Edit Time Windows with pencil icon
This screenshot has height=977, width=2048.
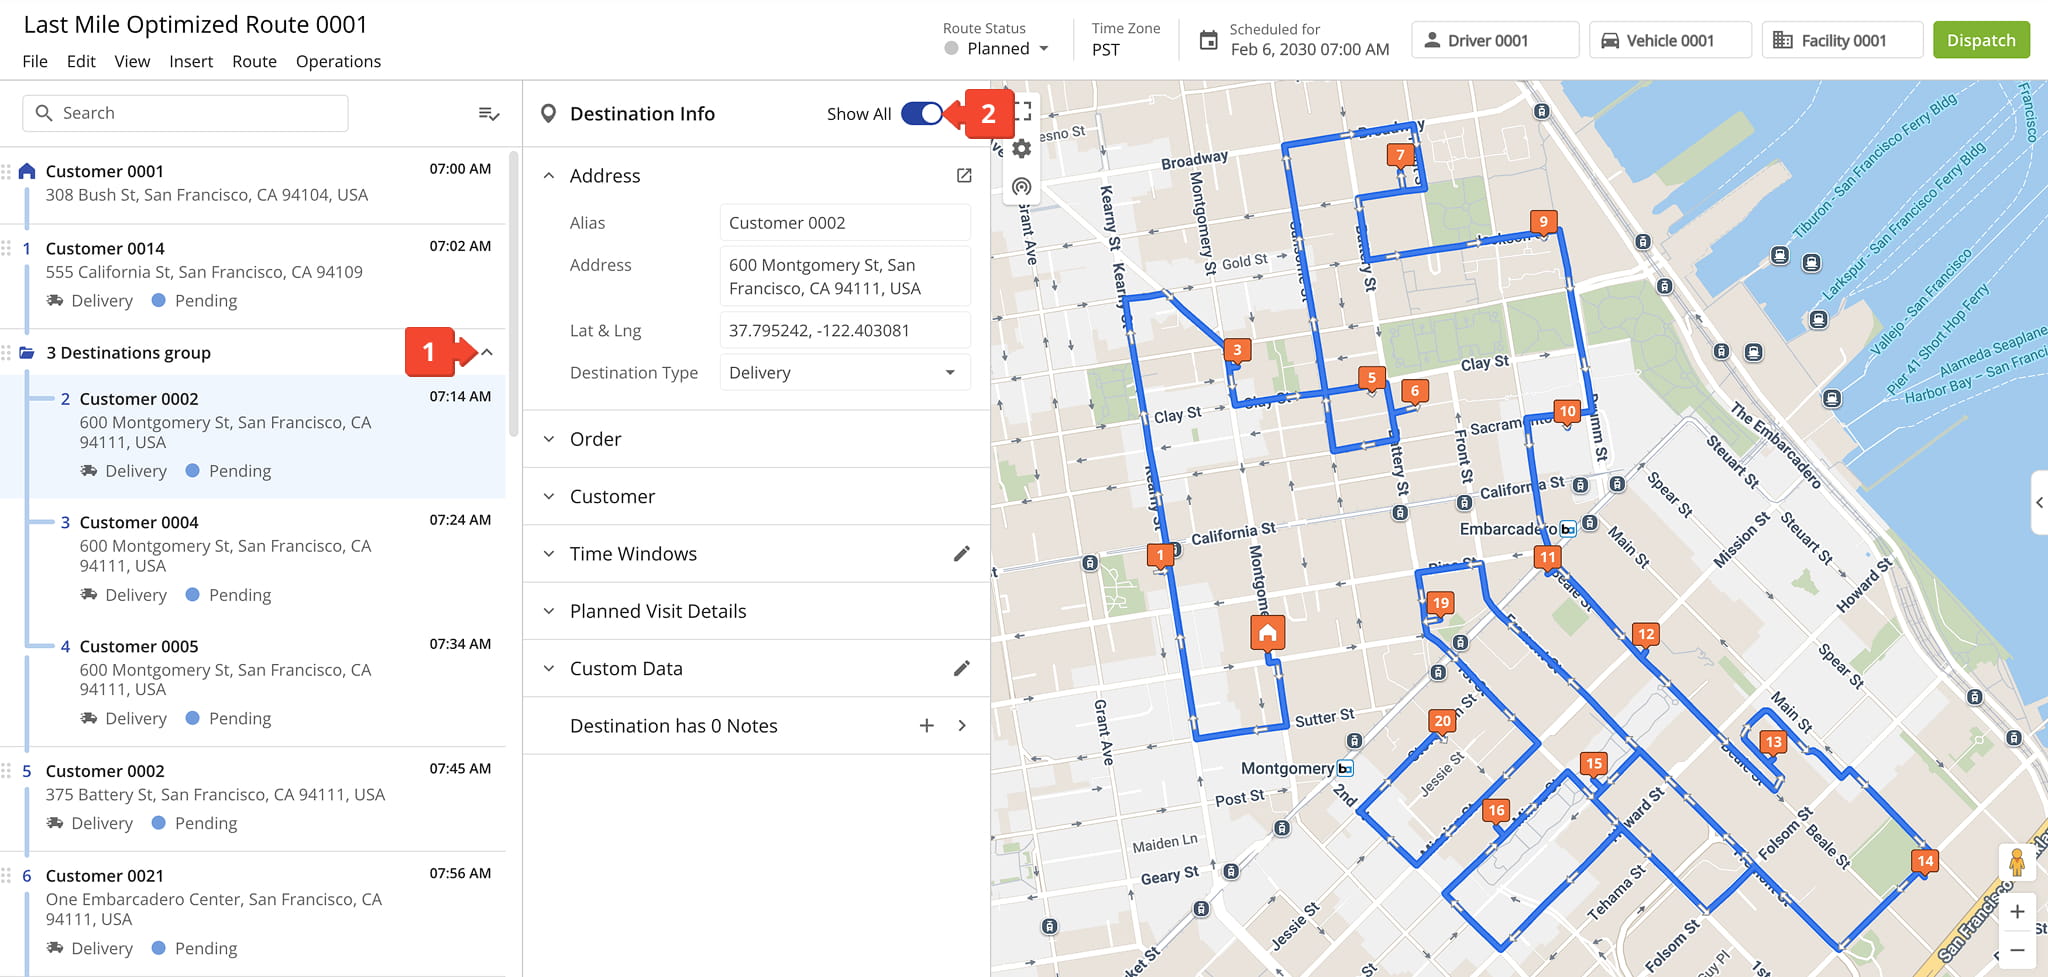coord(961,554)
